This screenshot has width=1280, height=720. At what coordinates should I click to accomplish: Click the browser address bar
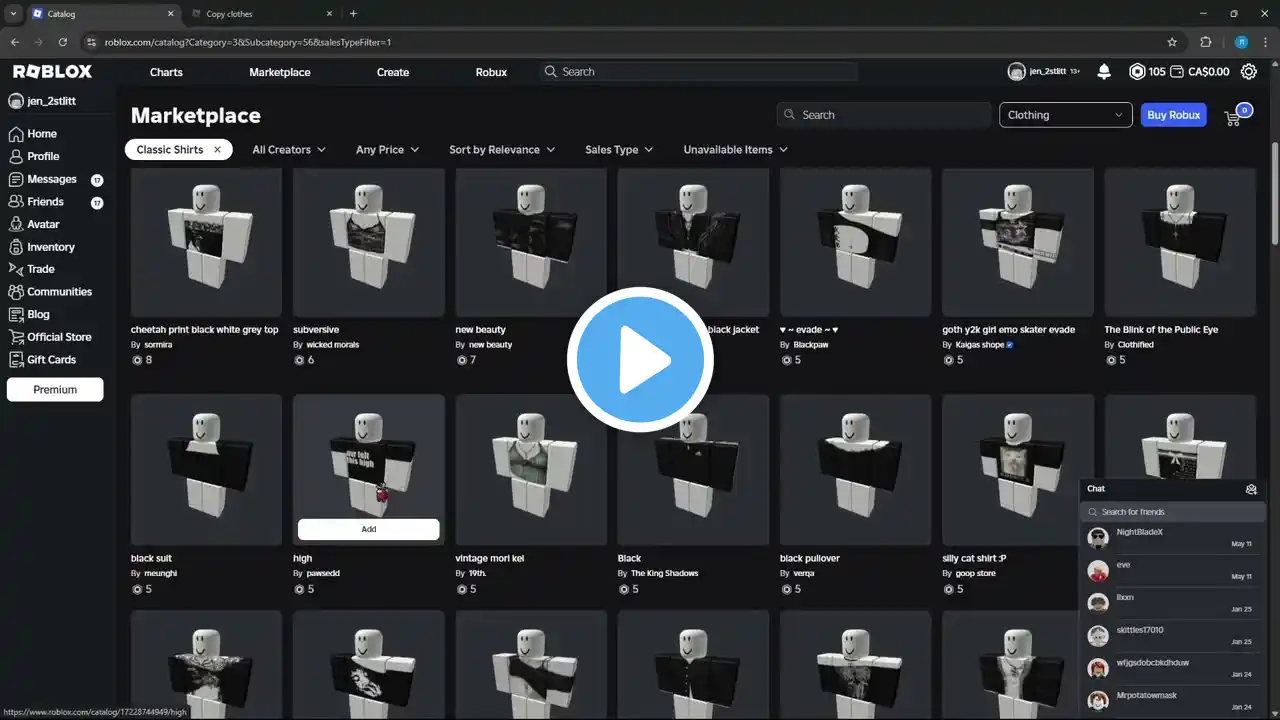coord(620,42)
